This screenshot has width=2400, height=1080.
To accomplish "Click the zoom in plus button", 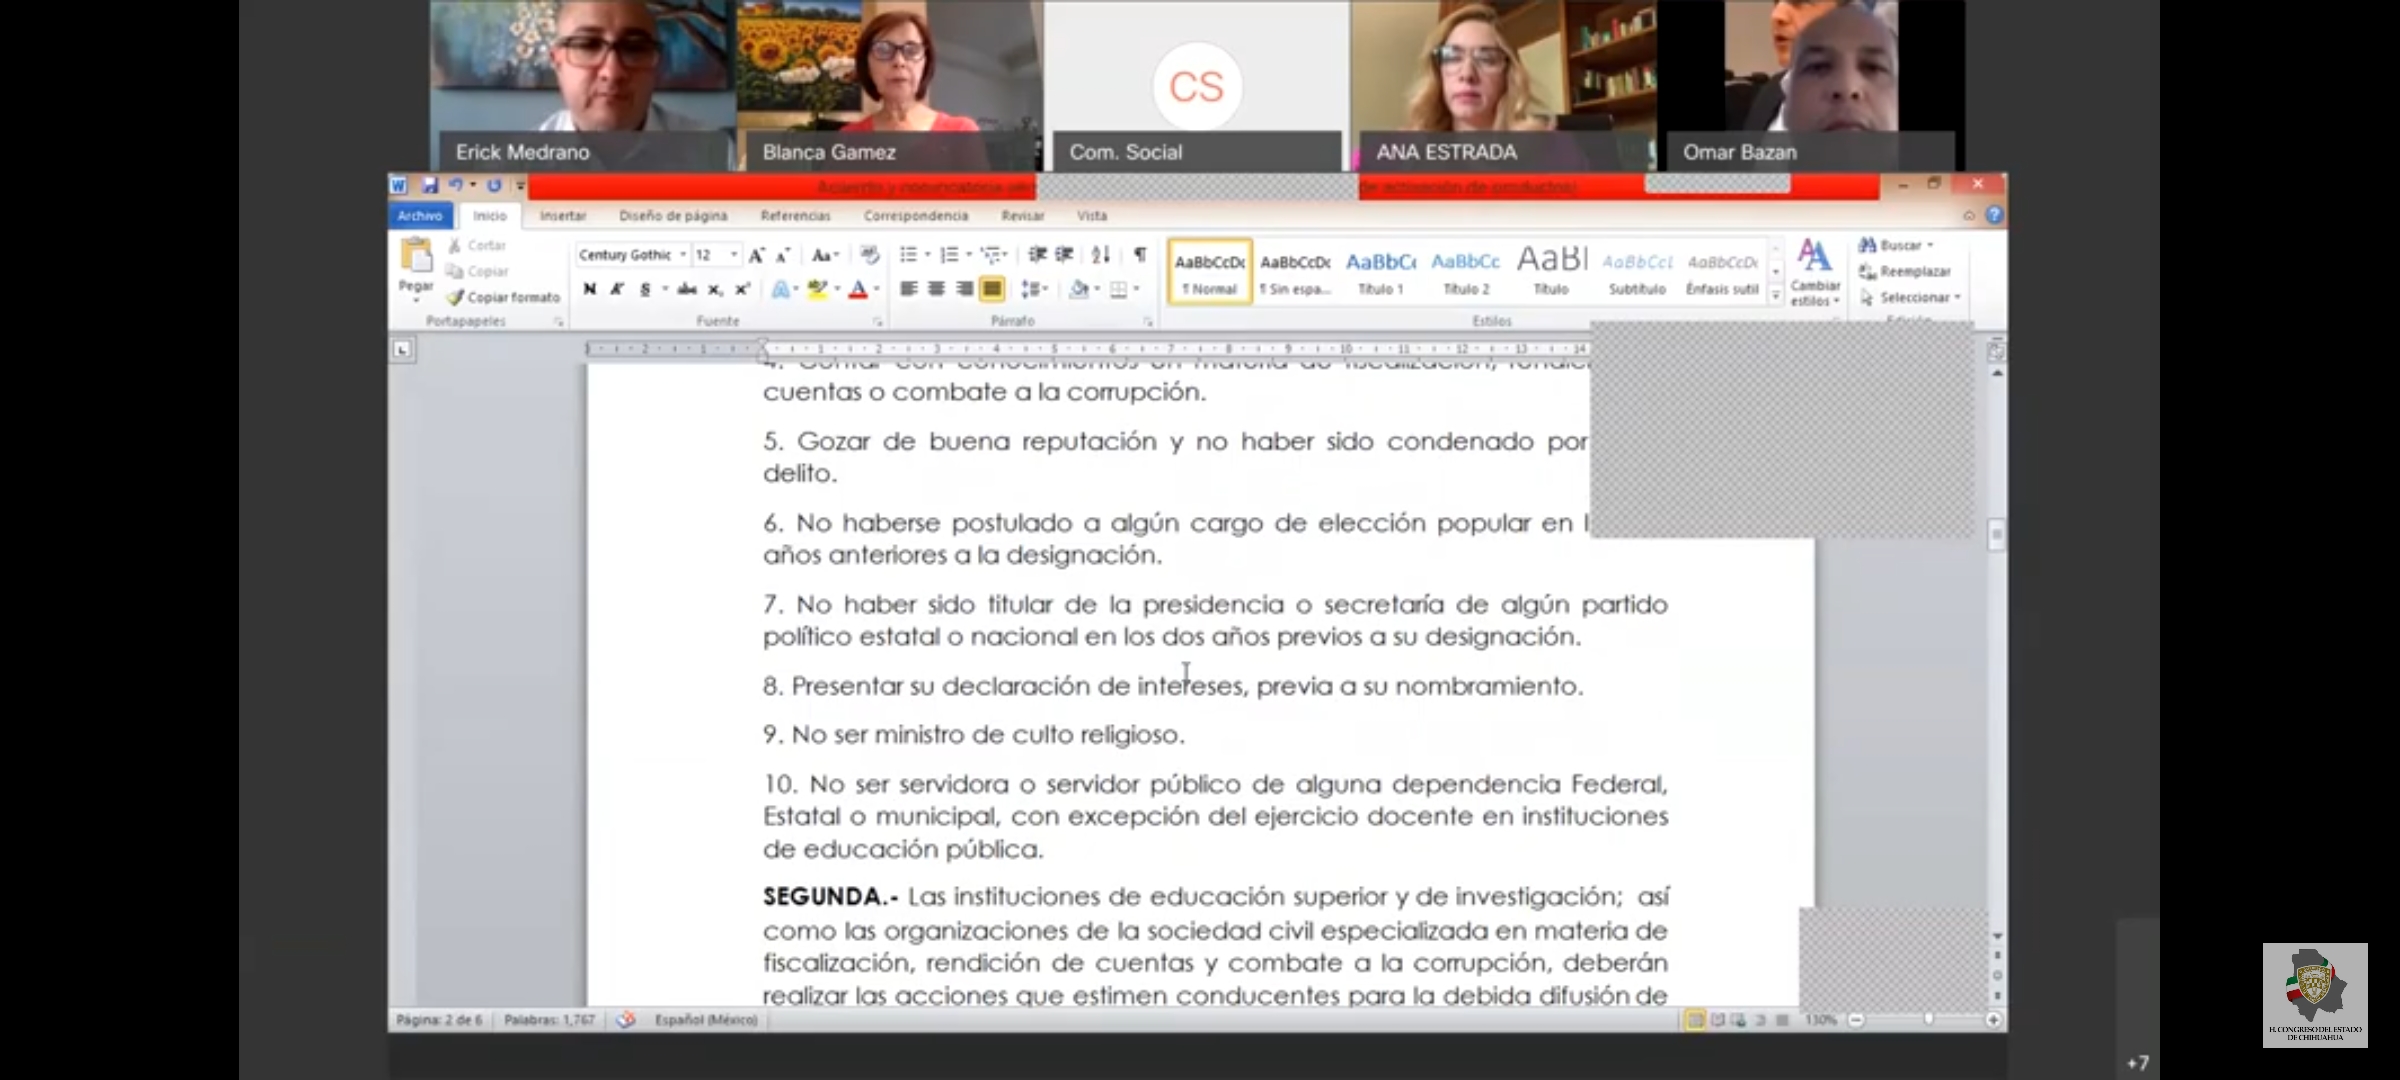I will click(x=1993, y=1020).
